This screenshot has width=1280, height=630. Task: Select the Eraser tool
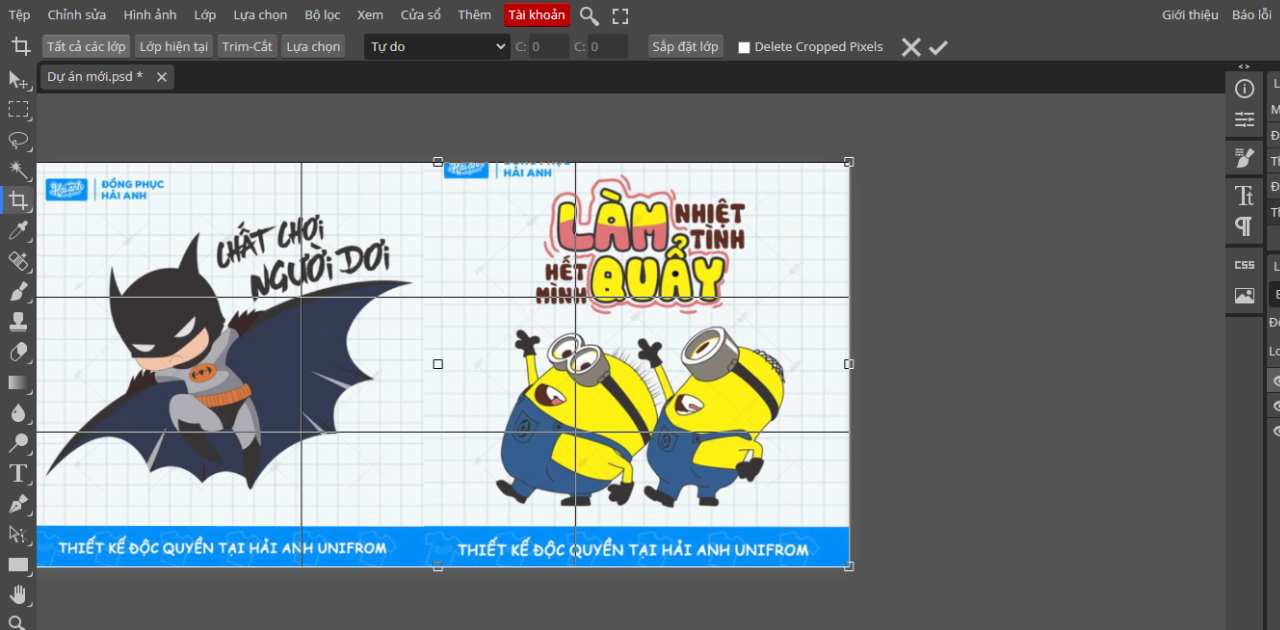coord(18,352)
